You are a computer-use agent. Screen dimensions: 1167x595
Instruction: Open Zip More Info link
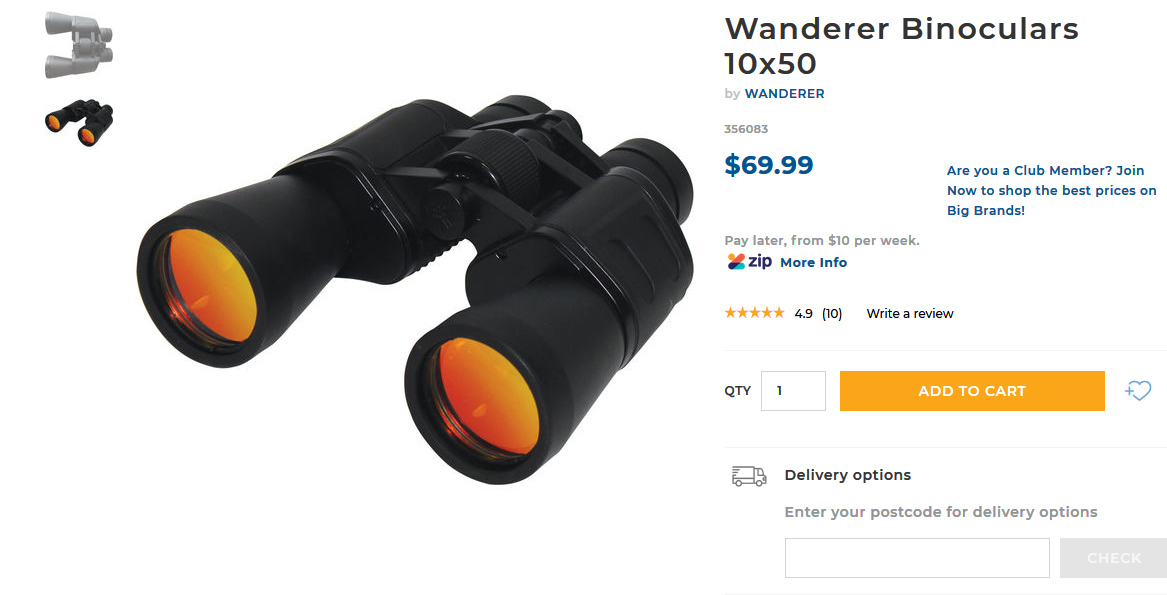813,262
